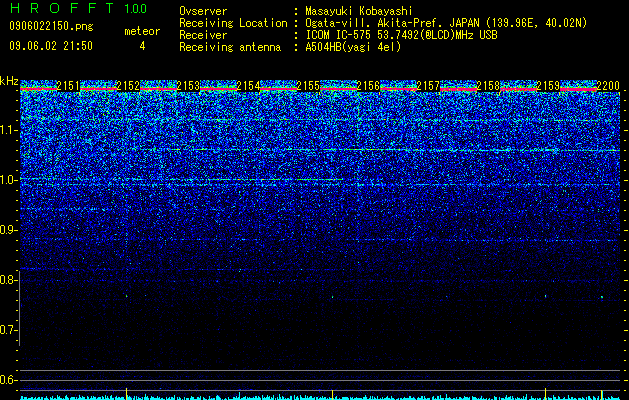Screen dimensions: 629x400
Task: Click the version number 1.0.0
Action: (136, 9)
